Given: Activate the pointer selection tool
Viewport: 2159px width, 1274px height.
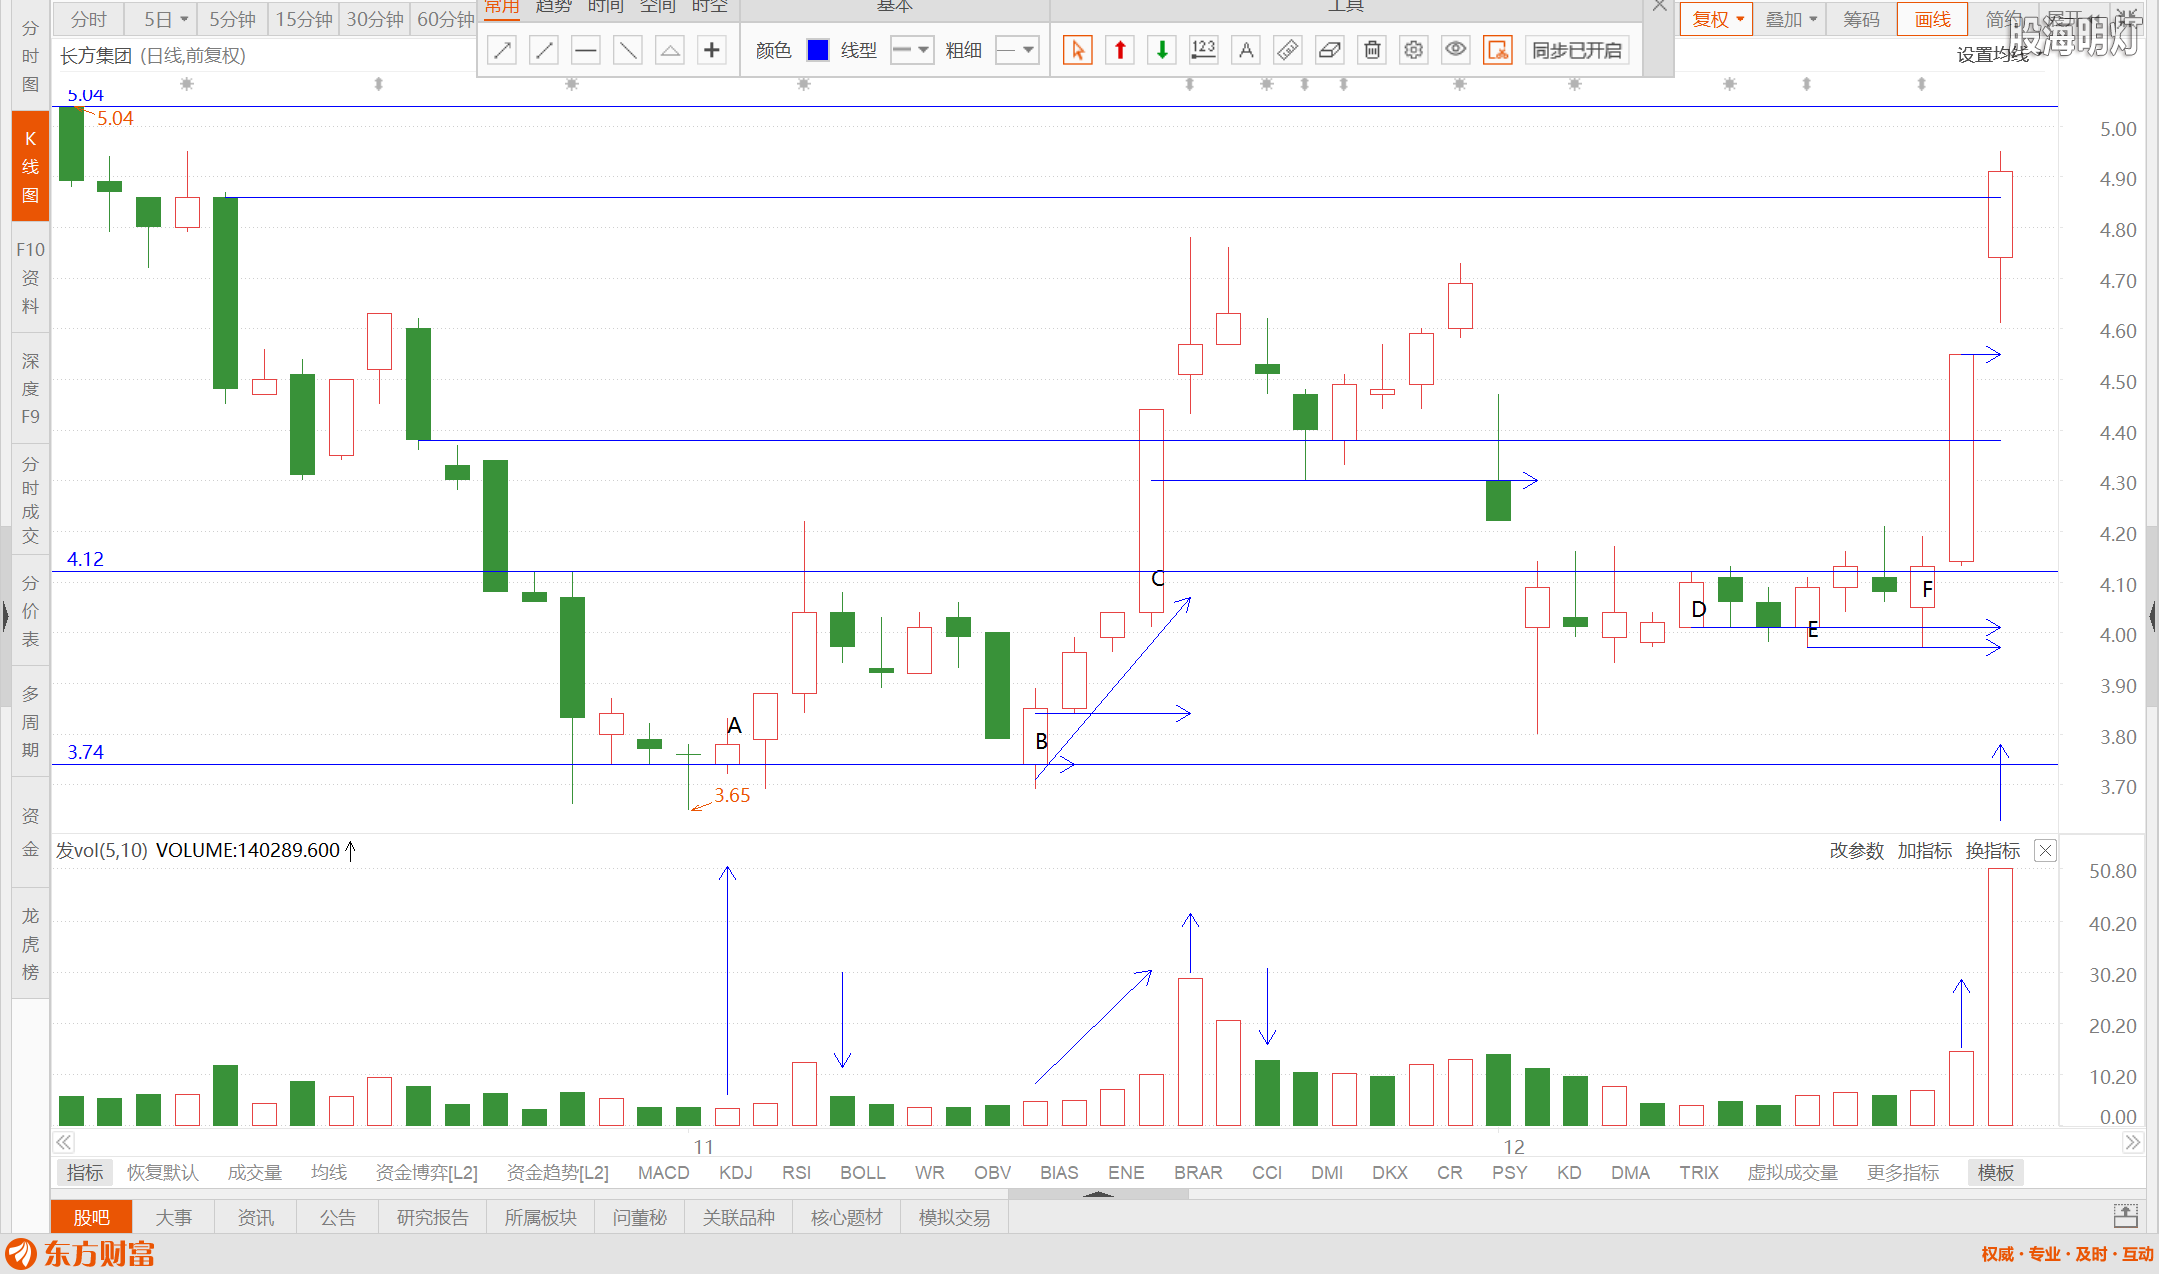Looking at the screenshot, I should pyautogui.click(x=1078, y=50).
